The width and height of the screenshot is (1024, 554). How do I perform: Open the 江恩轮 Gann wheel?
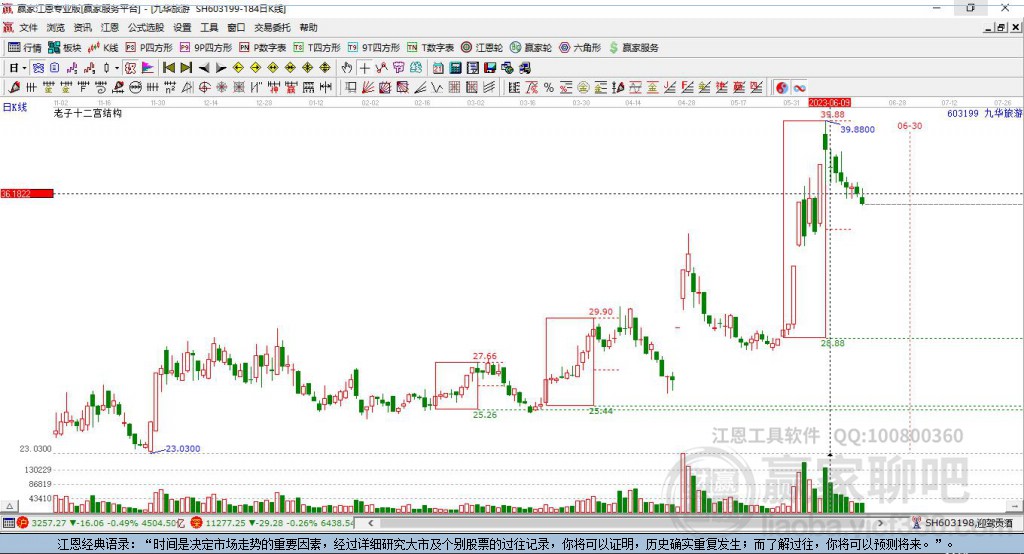[482, 48]
